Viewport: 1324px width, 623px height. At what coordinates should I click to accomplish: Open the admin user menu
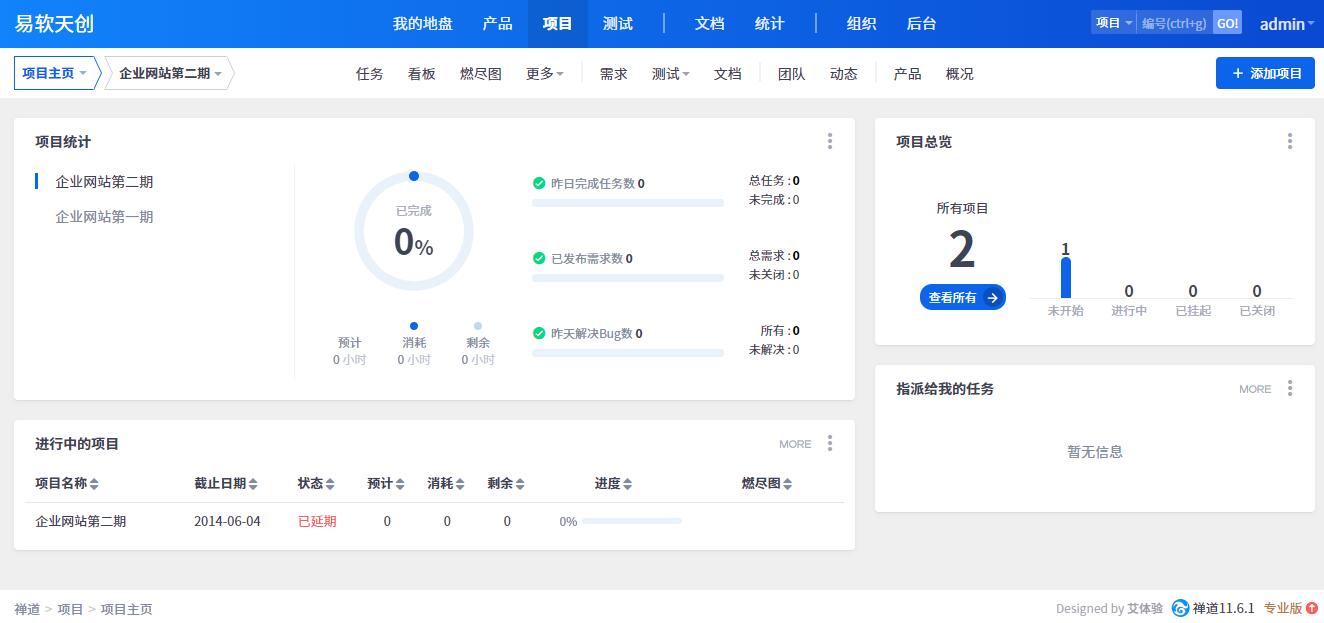[1287, 24]
